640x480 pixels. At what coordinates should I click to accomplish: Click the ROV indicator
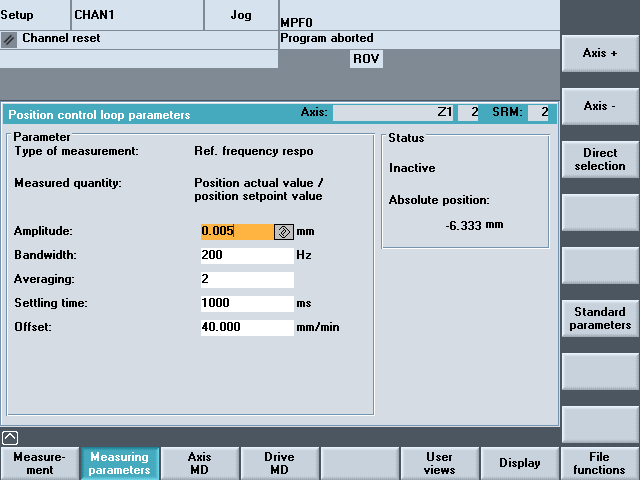coord(366,59)
